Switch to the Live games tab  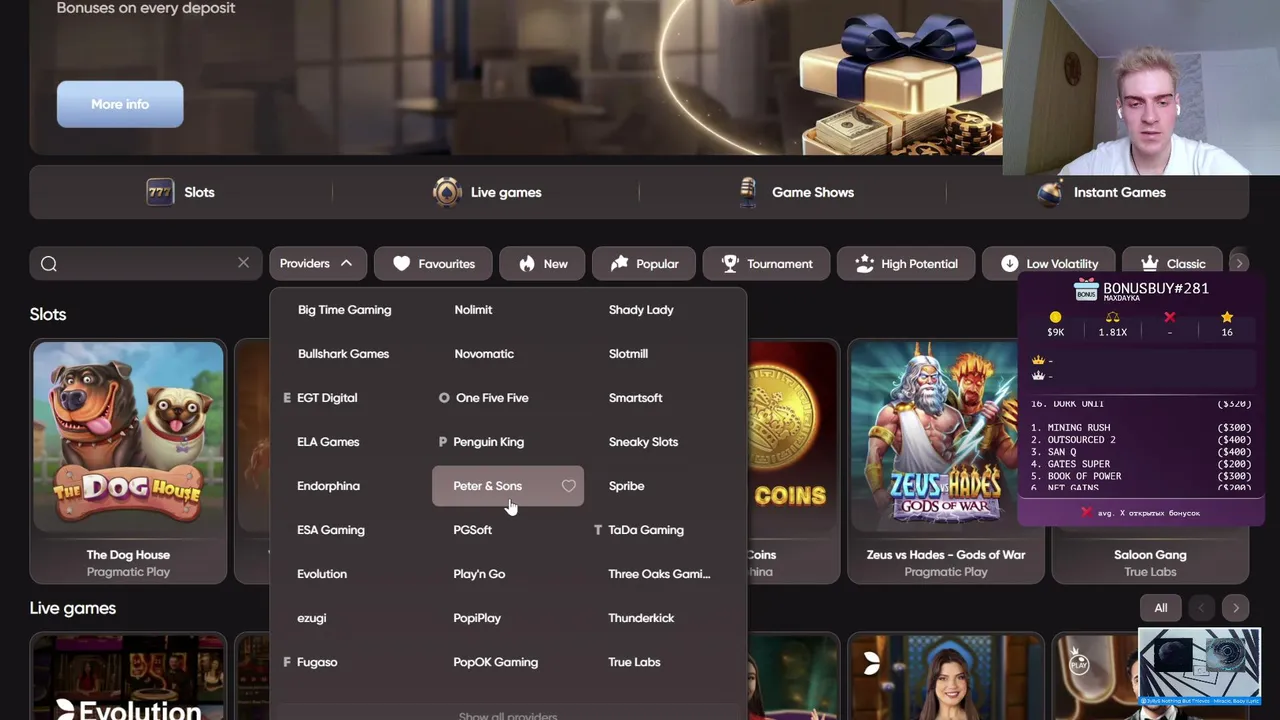pos(487,192)
